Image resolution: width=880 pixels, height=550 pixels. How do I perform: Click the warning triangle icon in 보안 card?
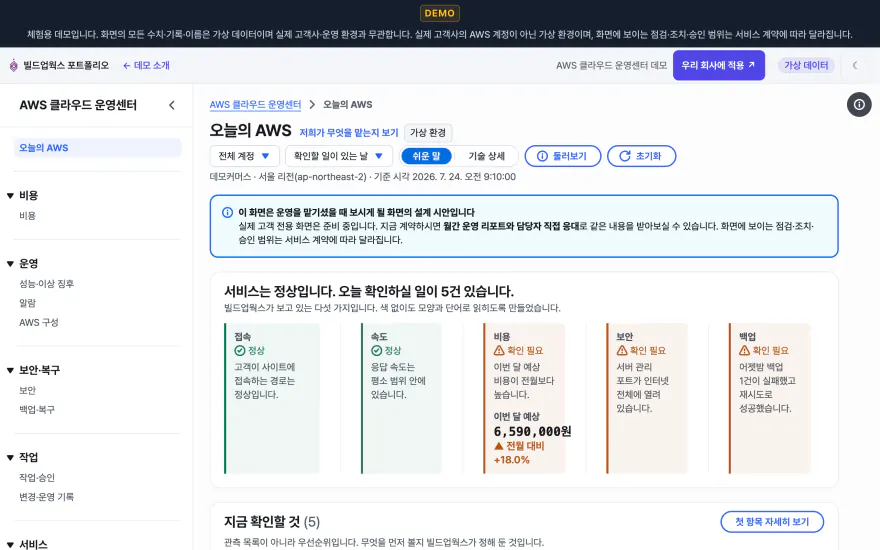pos(622,351)
